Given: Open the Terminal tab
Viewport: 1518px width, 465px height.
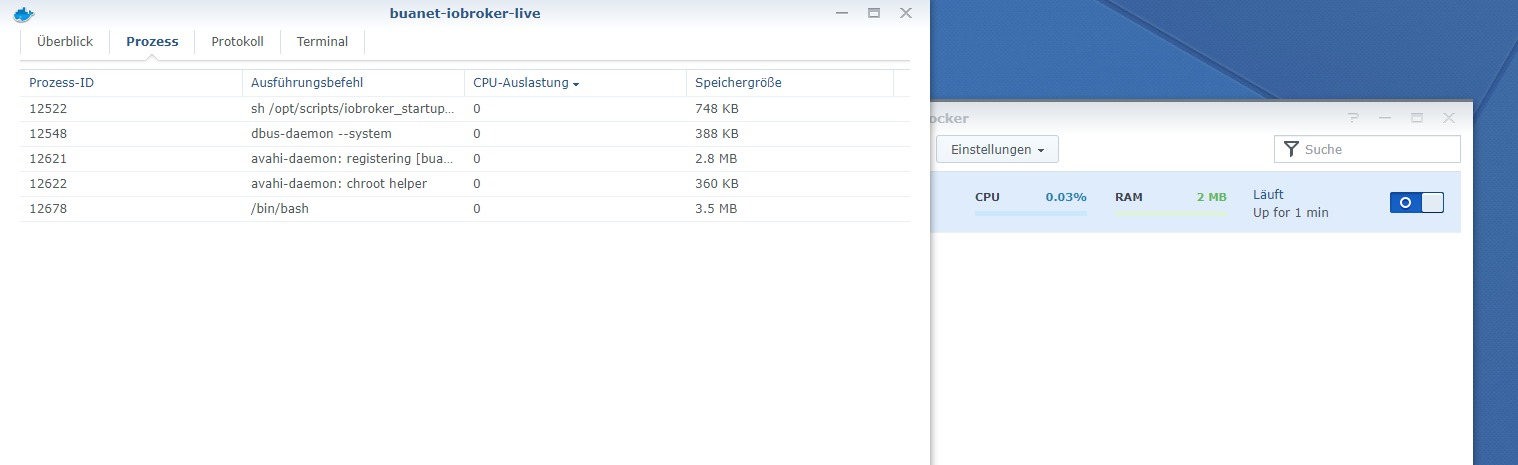Looking at the screenshot, I should point(322,42).
